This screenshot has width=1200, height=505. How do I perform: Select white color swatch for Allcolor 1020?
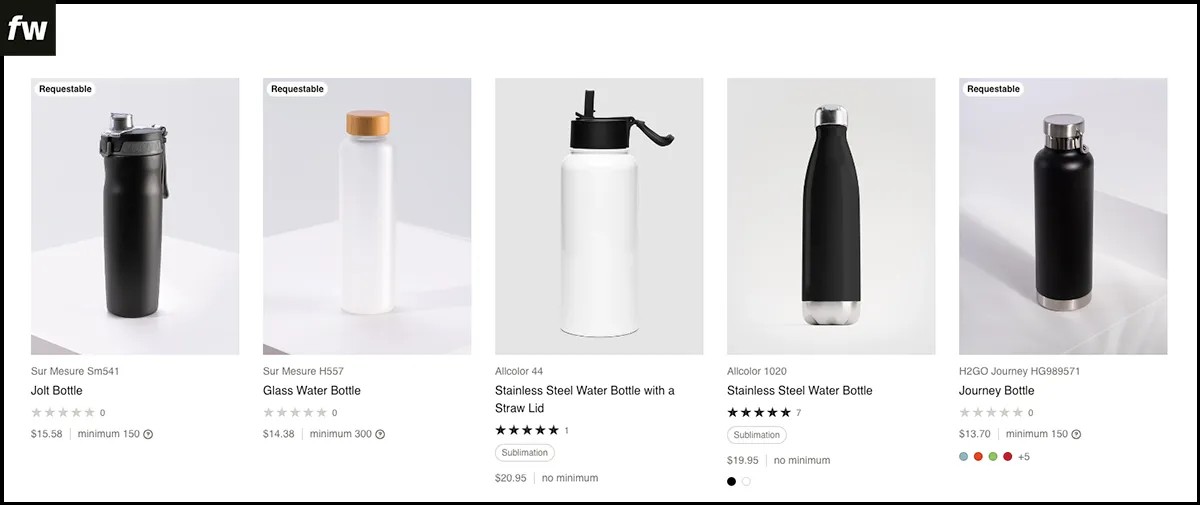(747, 481)
